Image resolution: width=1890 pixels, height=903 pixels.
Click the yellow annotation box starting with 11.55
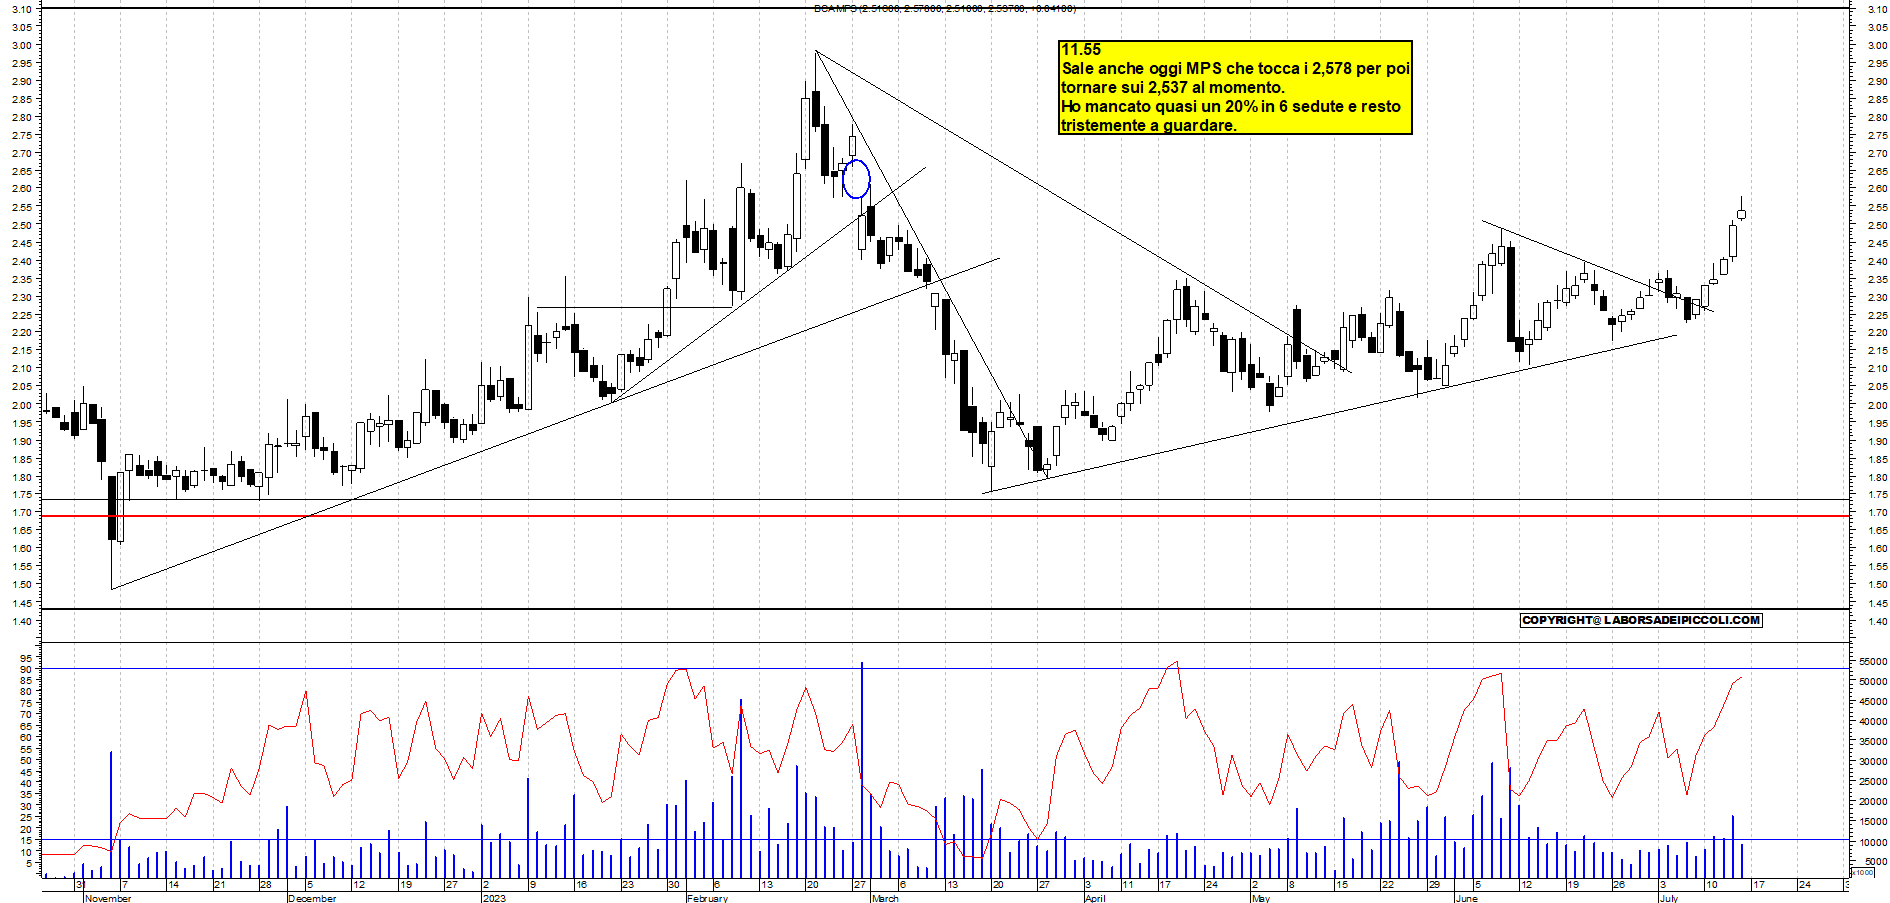click(x=1235, y=87)
